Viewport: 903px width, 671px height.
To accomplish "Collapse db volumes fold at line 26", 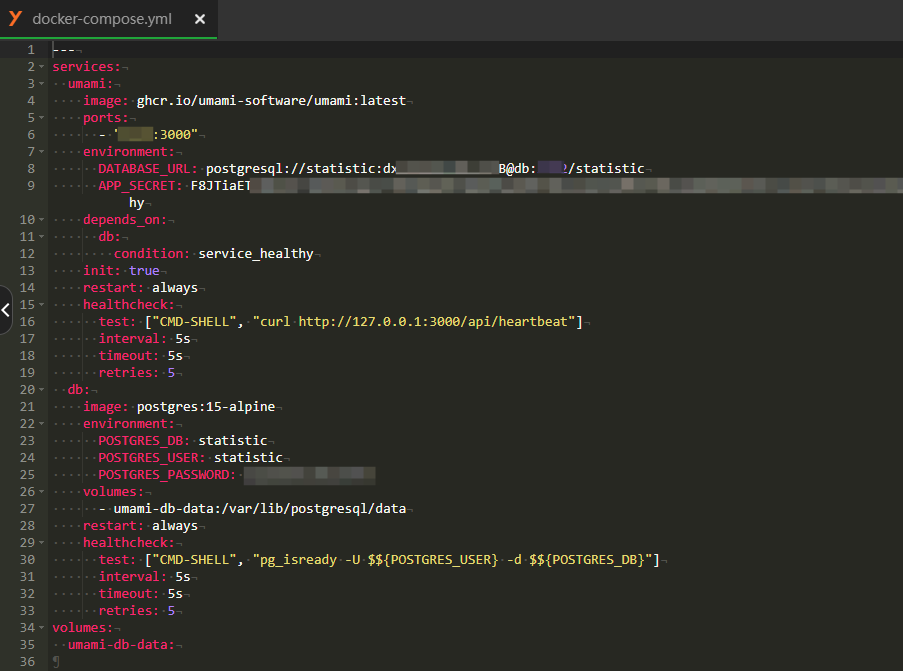I will coord(41,492).
